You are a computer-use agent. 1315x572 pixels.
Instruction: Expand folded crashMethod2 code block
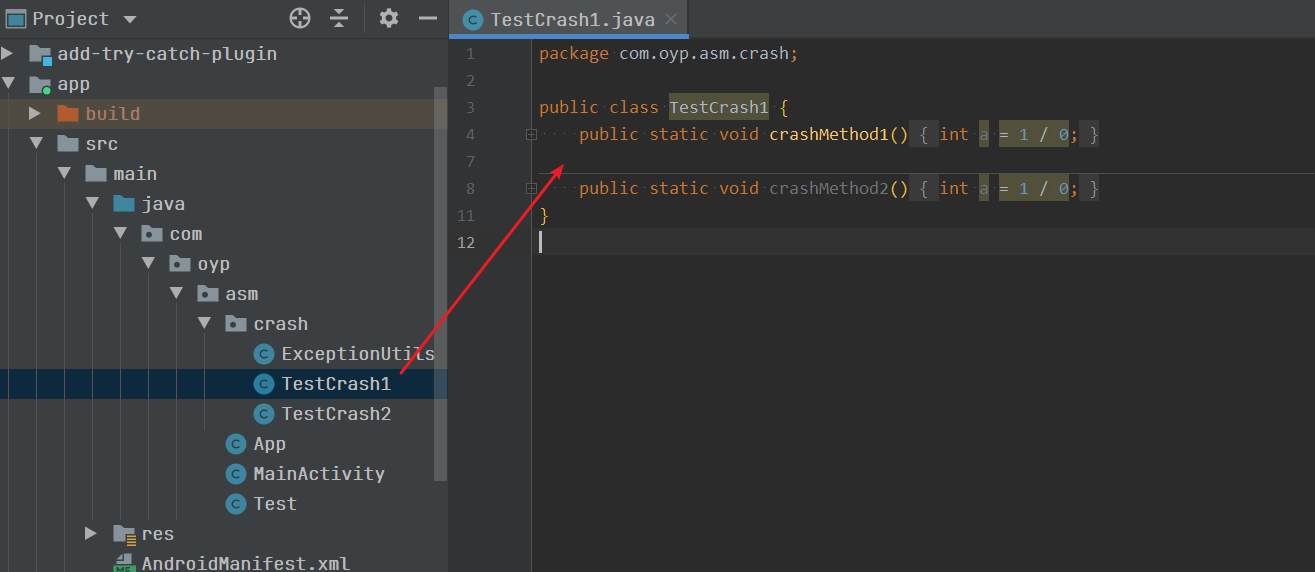tap(531, 188)
